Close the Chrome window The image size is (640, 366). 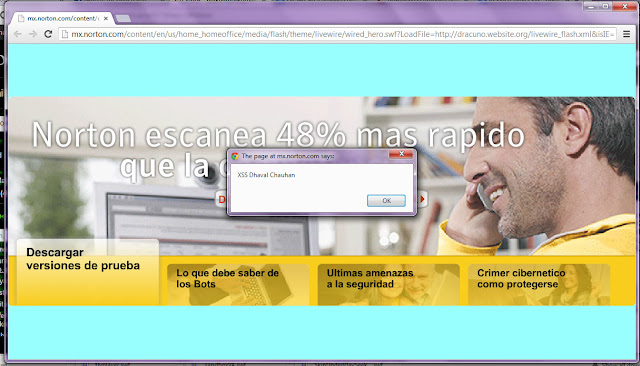624,7
